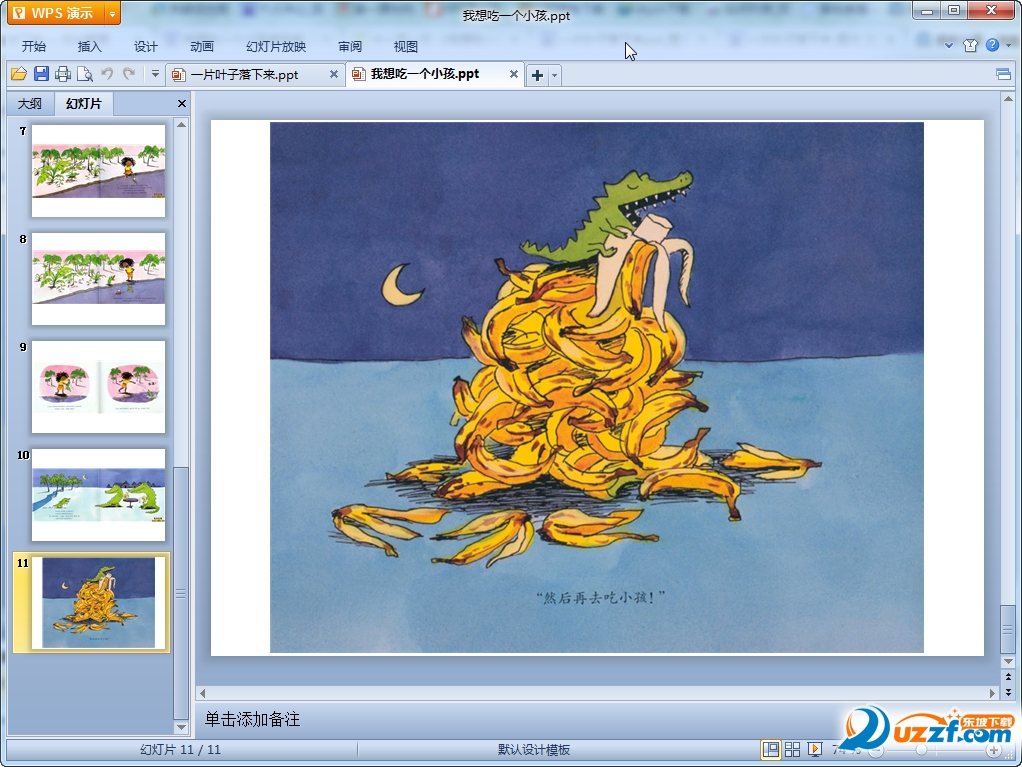Select slide 10 thumbnail with crocodiles
Viewport: 1022px width, 767px height.
coord(98,495)
